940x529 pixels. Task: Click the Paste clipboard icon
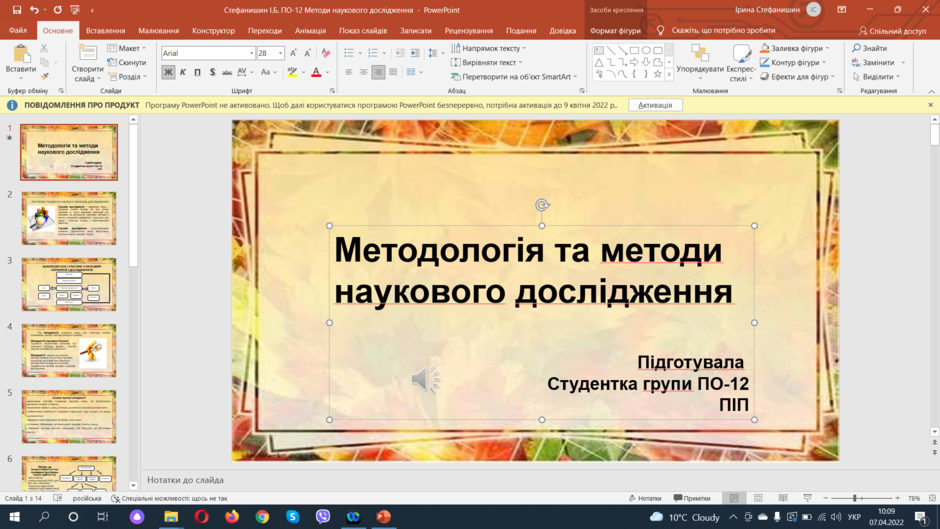point(21,54)
